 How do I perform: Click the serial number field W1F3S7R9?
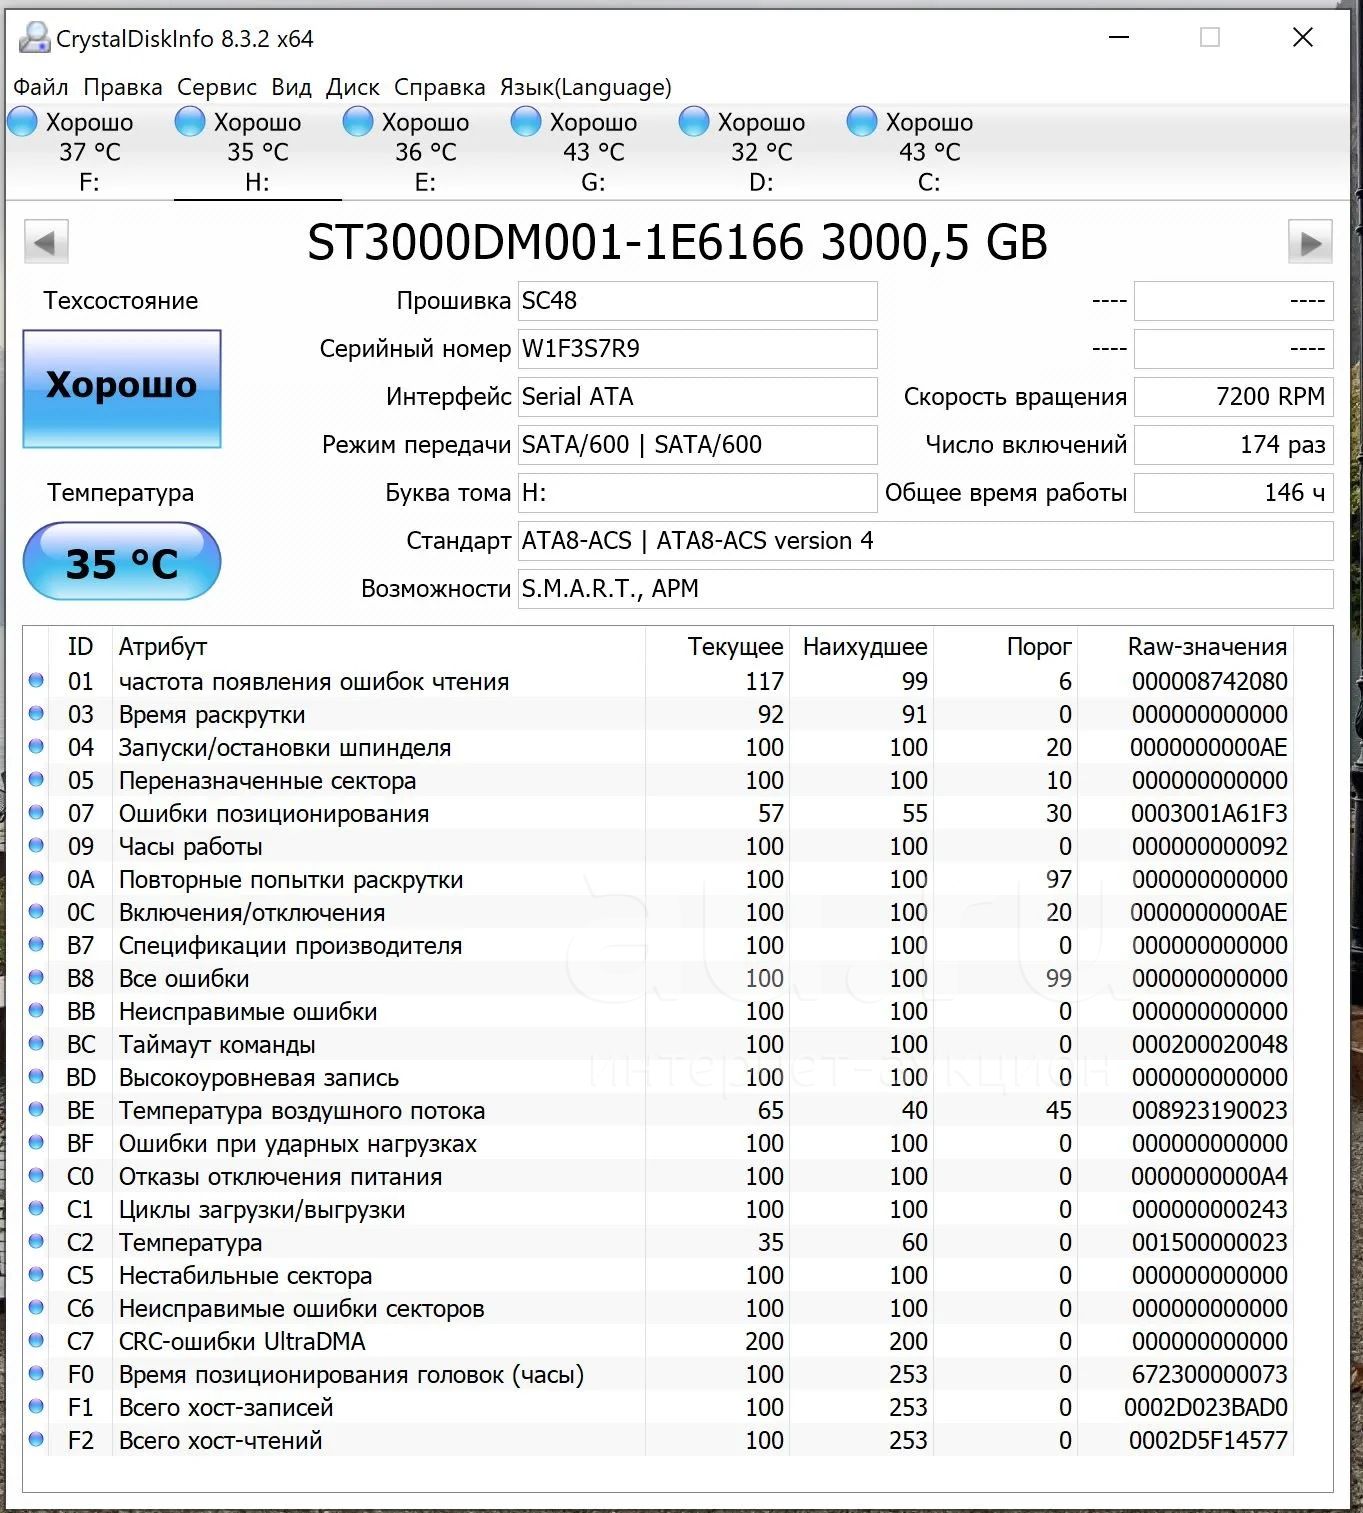click(698, 349)
